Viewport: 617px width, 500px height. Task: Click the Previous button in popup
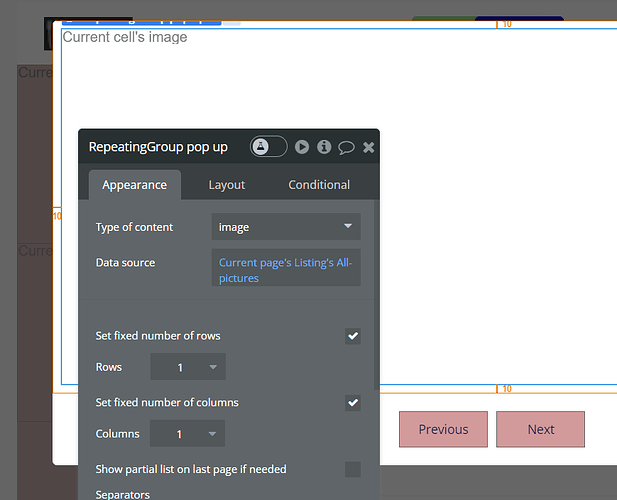coord(443,429)
